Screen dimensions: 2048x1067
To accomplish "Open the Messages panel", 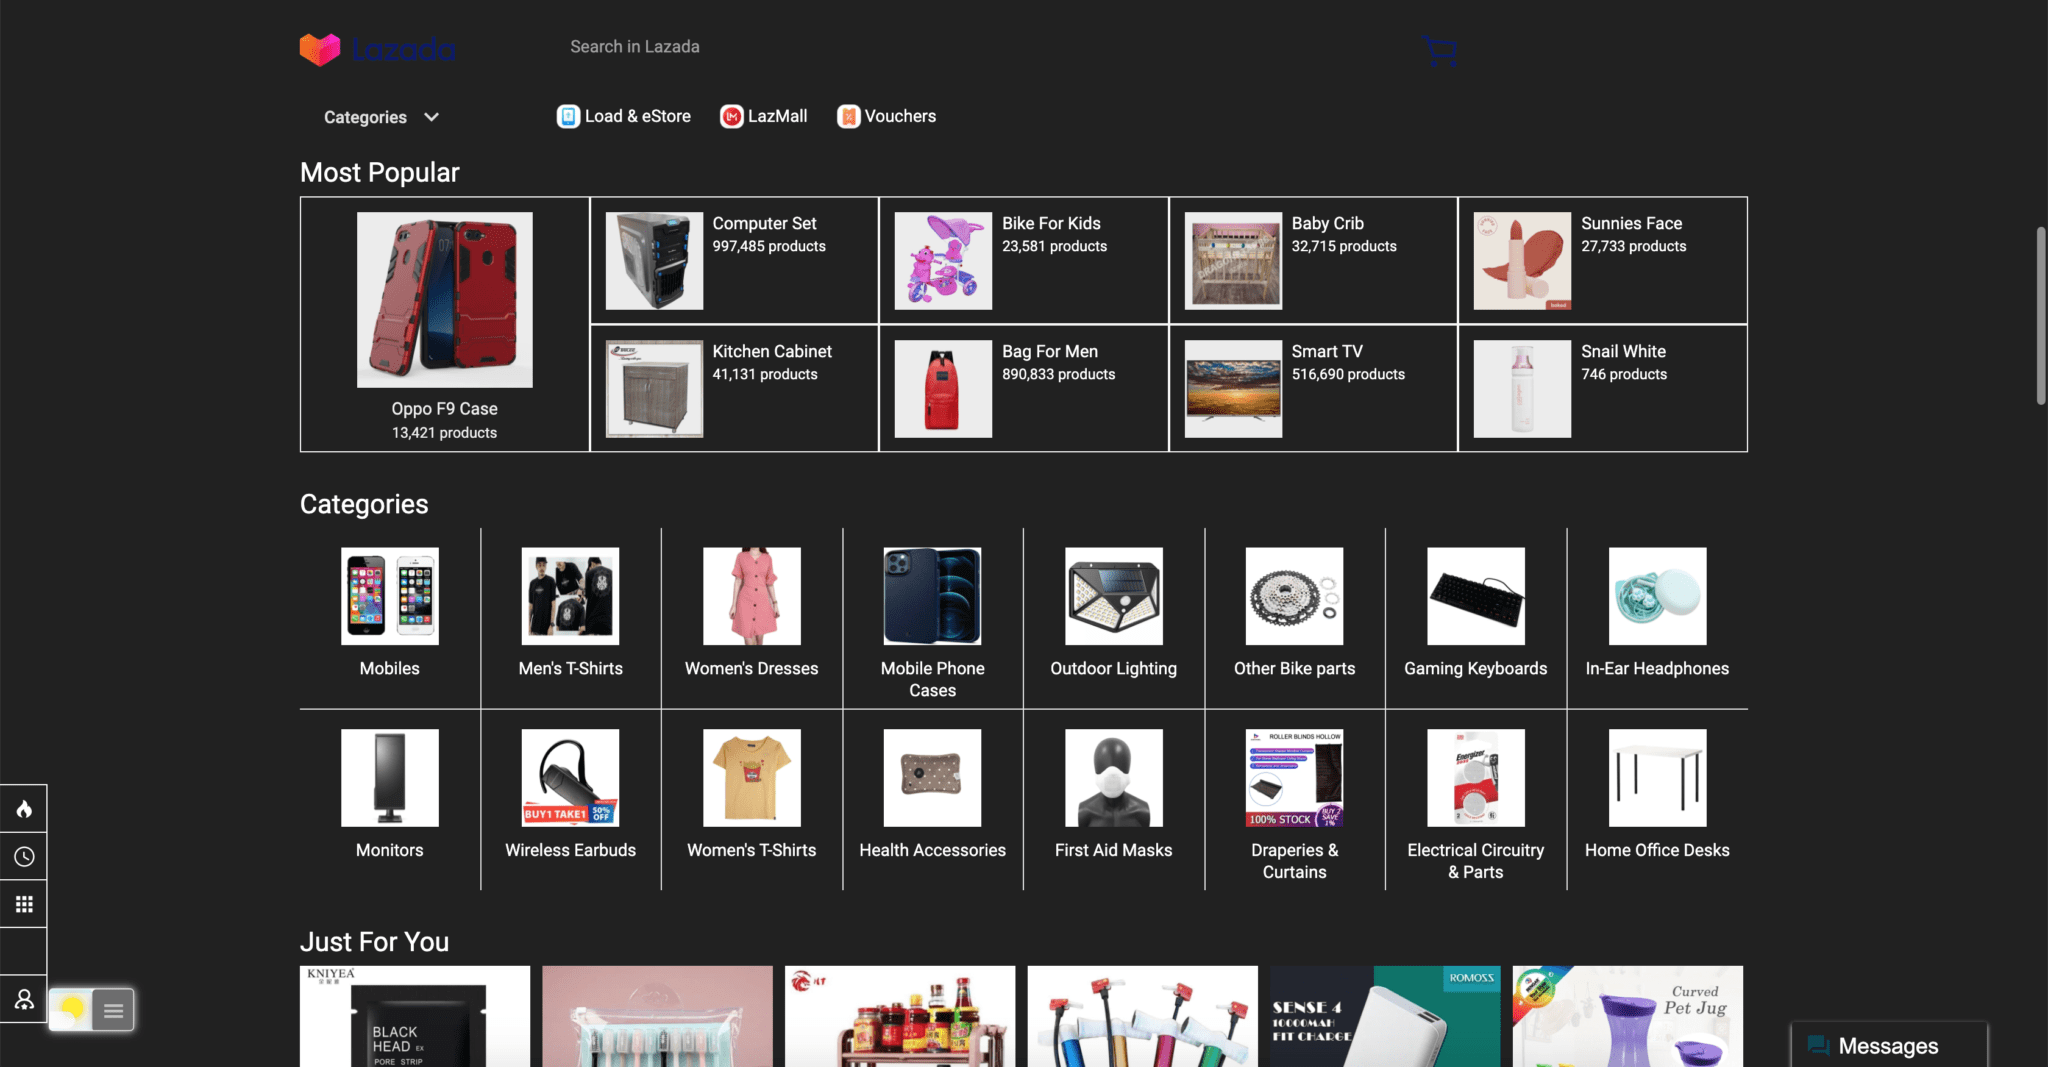I will click(1886, 1045).
